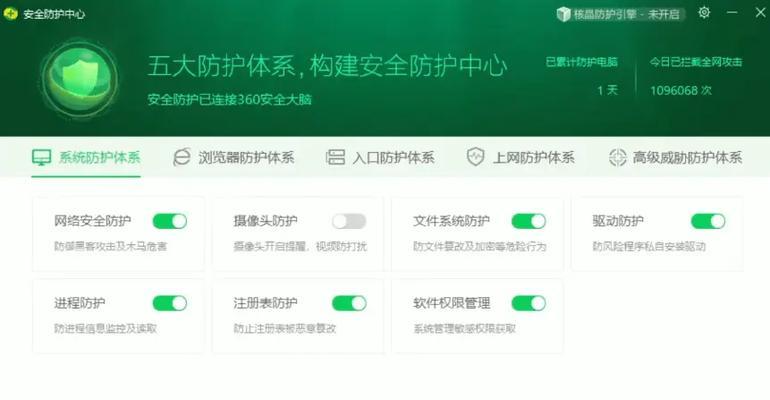The width and height of the screenshot is (770, 400).
Task: Click the 360 logo icon in title bar
Action: pyautogui.click(x=10, y=14)
